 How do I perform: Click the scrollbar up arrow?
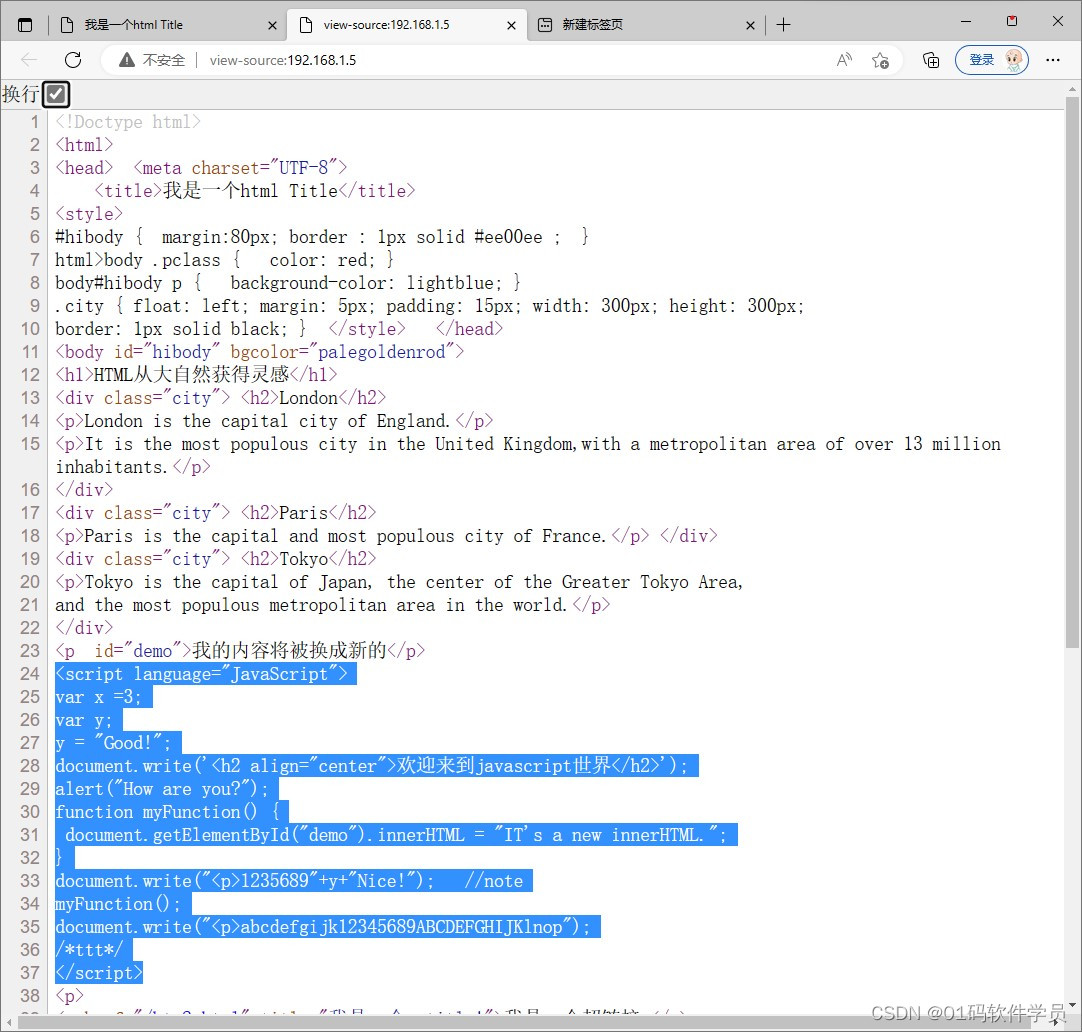point(1072,90)
